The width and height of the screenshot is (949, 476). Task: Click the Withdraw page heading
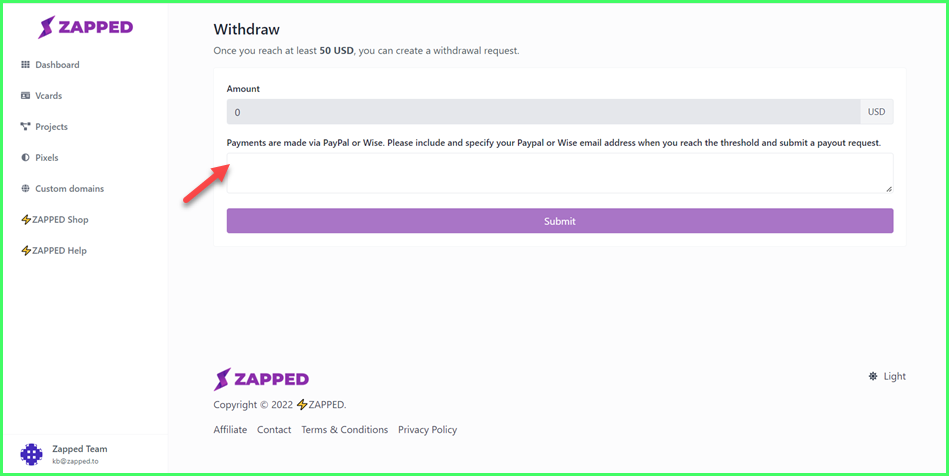247,29
